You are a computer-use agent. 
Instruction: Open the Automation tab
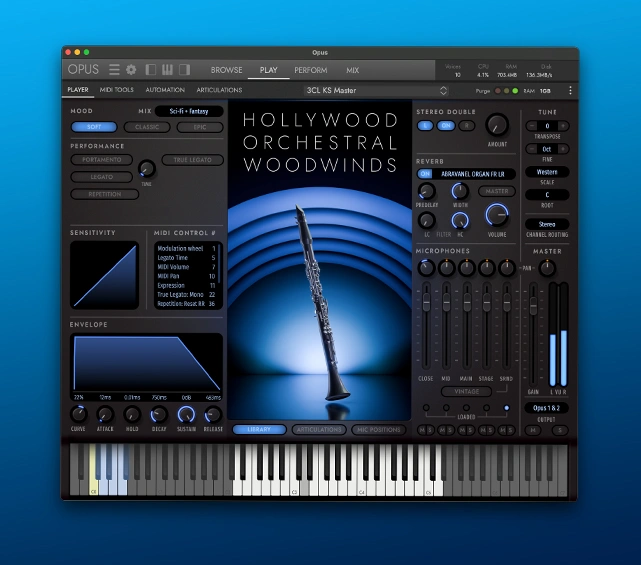[x=165, y=90]
